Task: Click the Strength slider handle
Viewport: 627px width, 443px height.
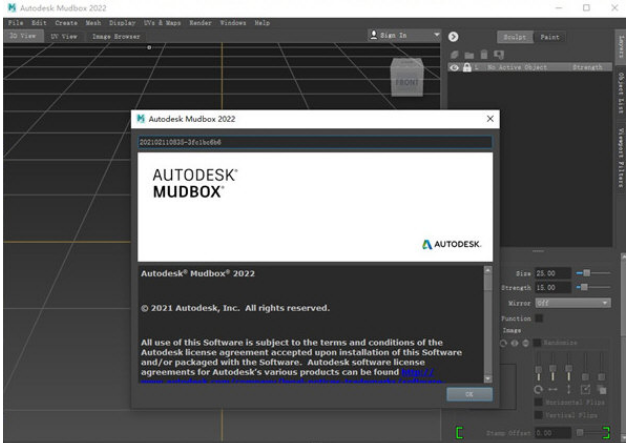Action: (x=584, y=287)
